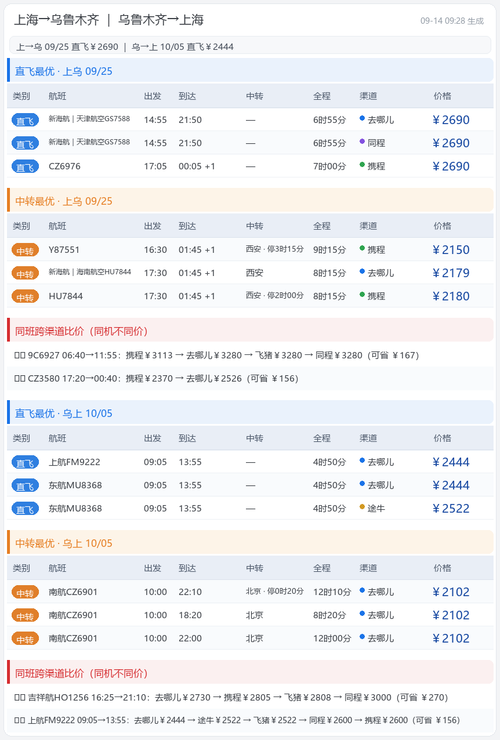Click the blue 去哪儿 dot in the 上航FM9222 table row

(362, 460)
